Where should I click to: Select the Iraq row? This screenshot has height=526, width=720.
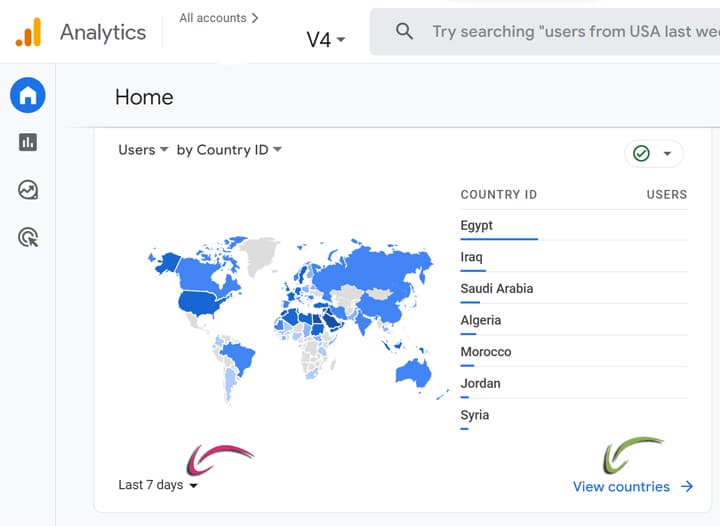pyautogui.click(x=574, y=257)
